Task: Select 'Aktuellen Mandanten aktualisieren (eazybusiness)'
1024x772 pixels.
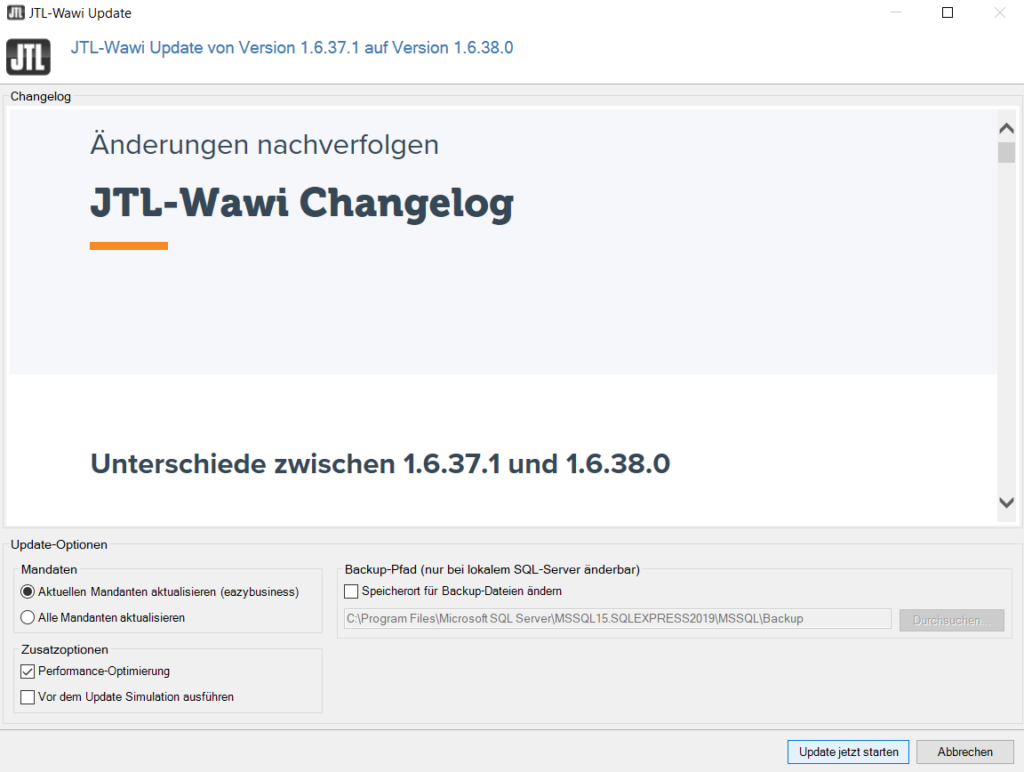Action: [x=29, y=592]
